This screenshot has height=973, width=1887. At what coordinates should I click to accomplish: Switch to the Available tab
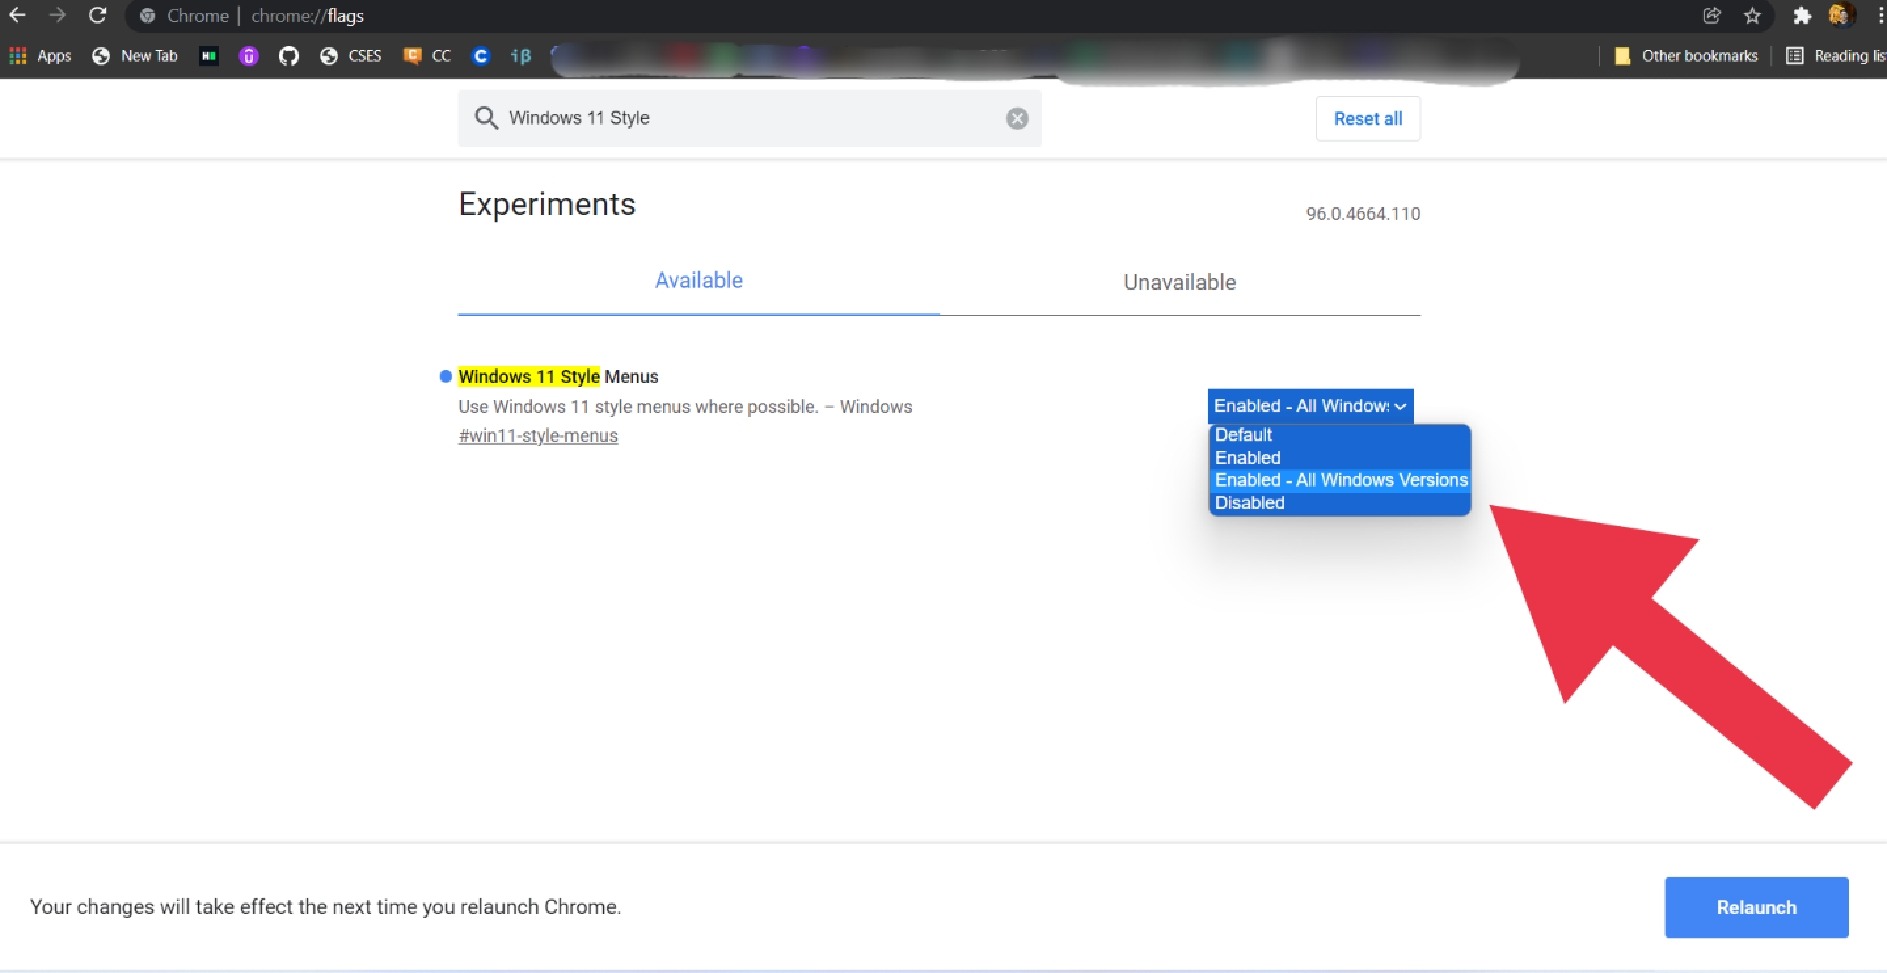[699, 281]
